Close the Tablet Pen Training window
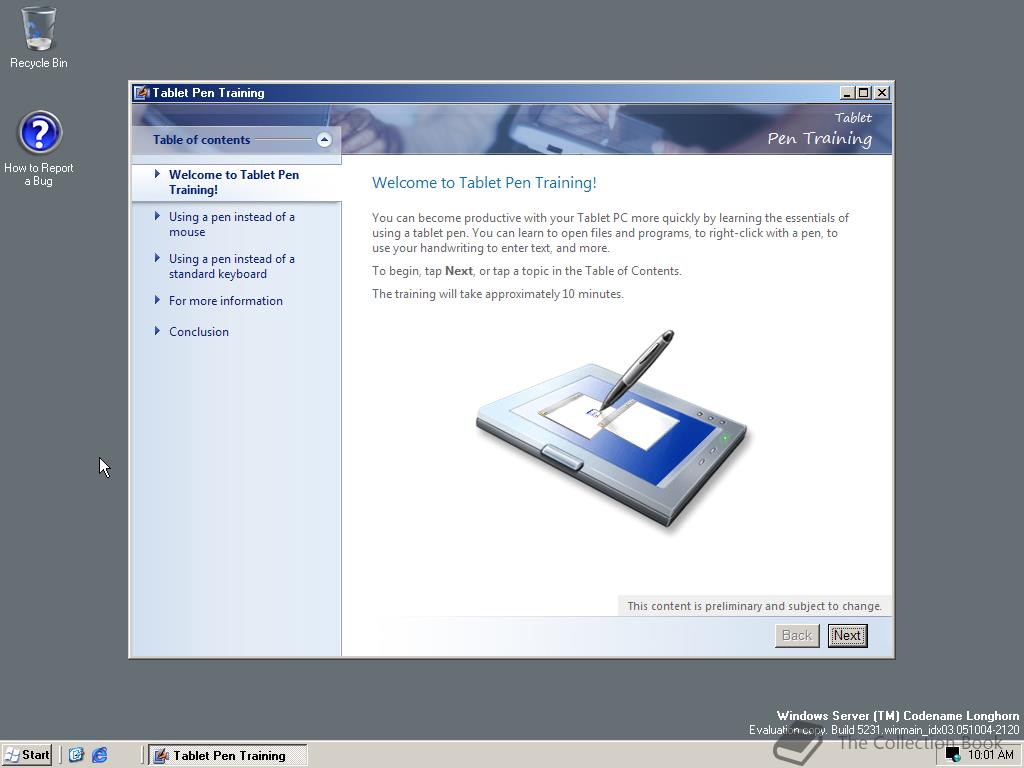The image size is (1024, 768). [882, 93]
